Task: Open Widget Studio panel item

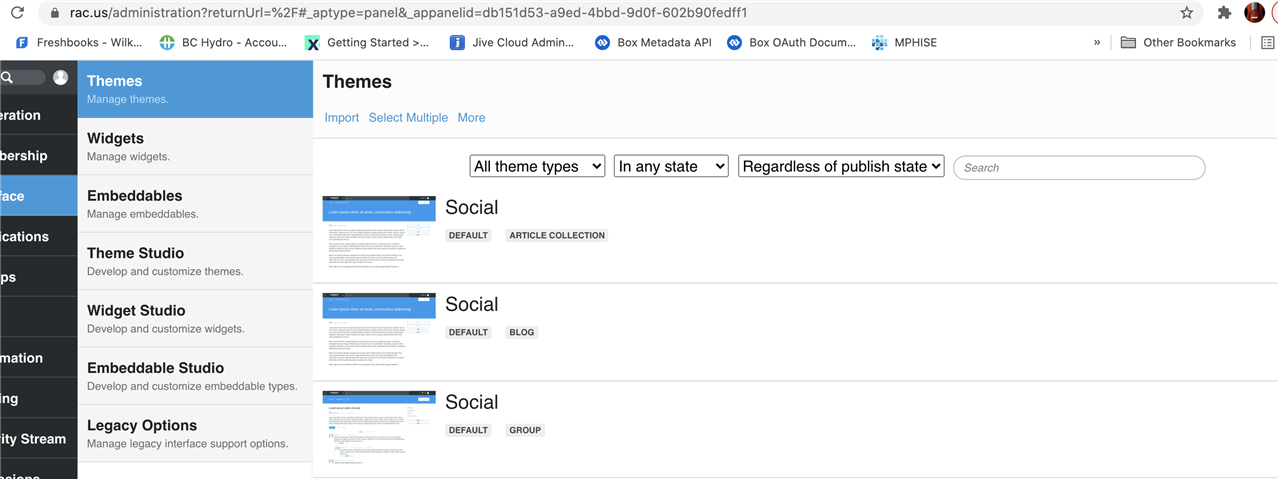Action: [x=195, y=319]
